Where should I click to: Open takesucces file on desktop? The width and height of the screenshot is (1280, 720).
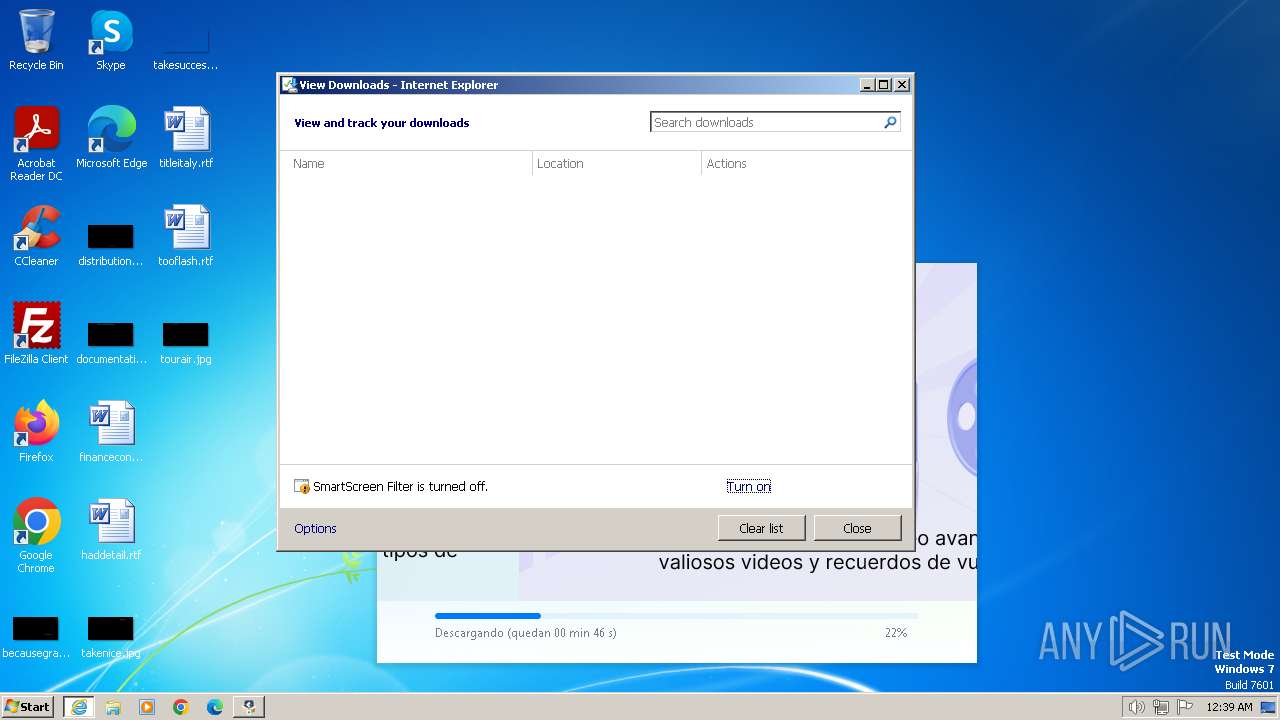[186, 49]
